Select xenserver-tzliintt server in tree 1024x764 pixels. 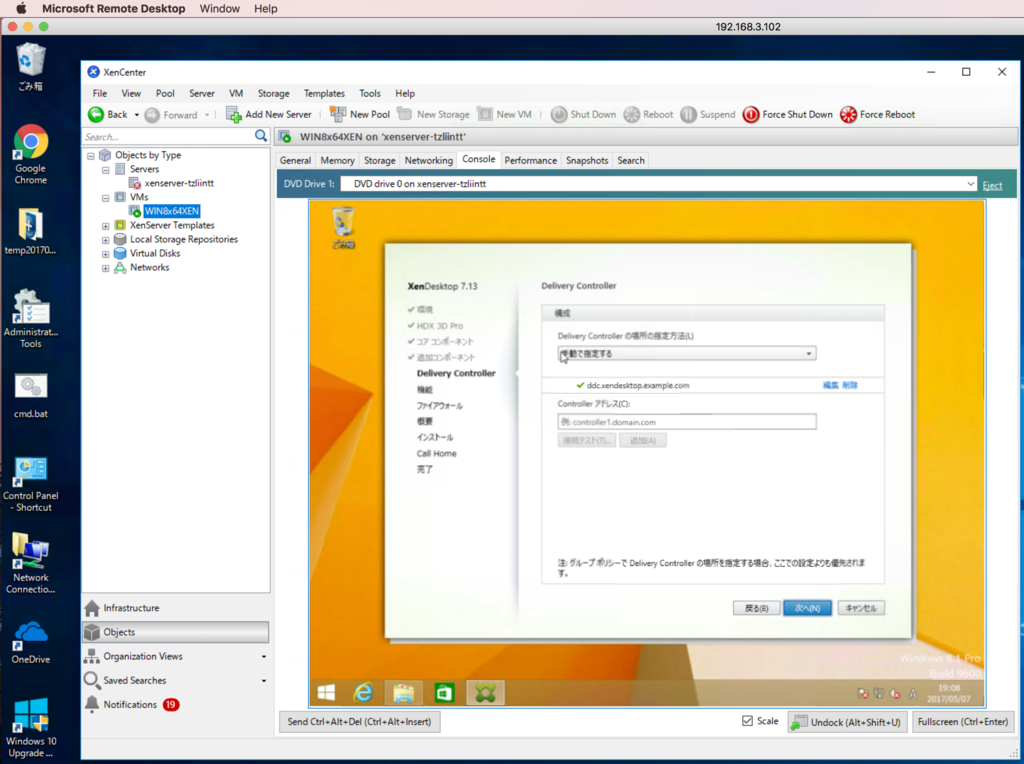pos(179,183)
